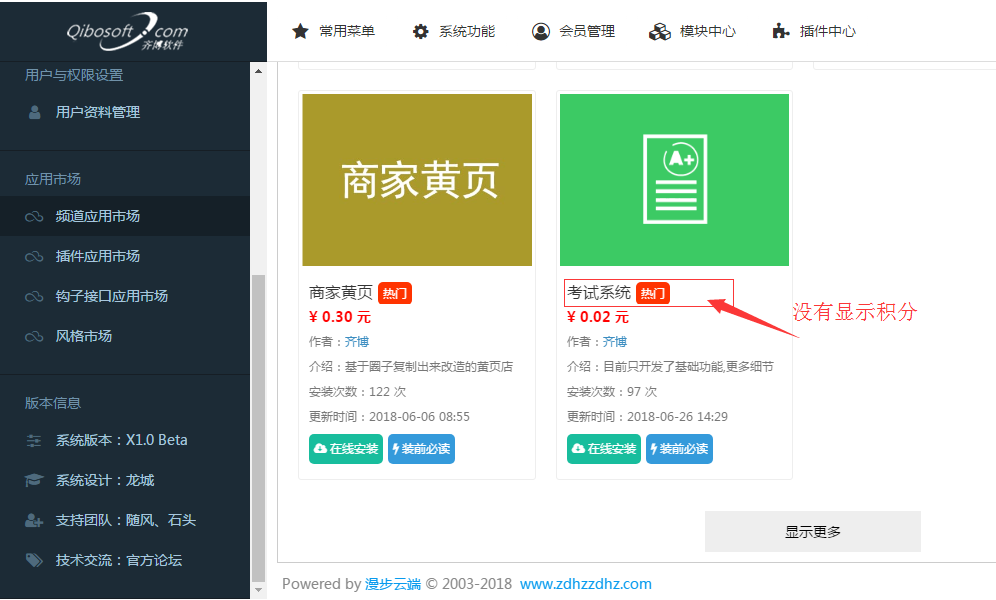Viewport: 996px width, 600px height.
Task: Click 系统设计：龙城 entry
Action: tap(105, 480)
